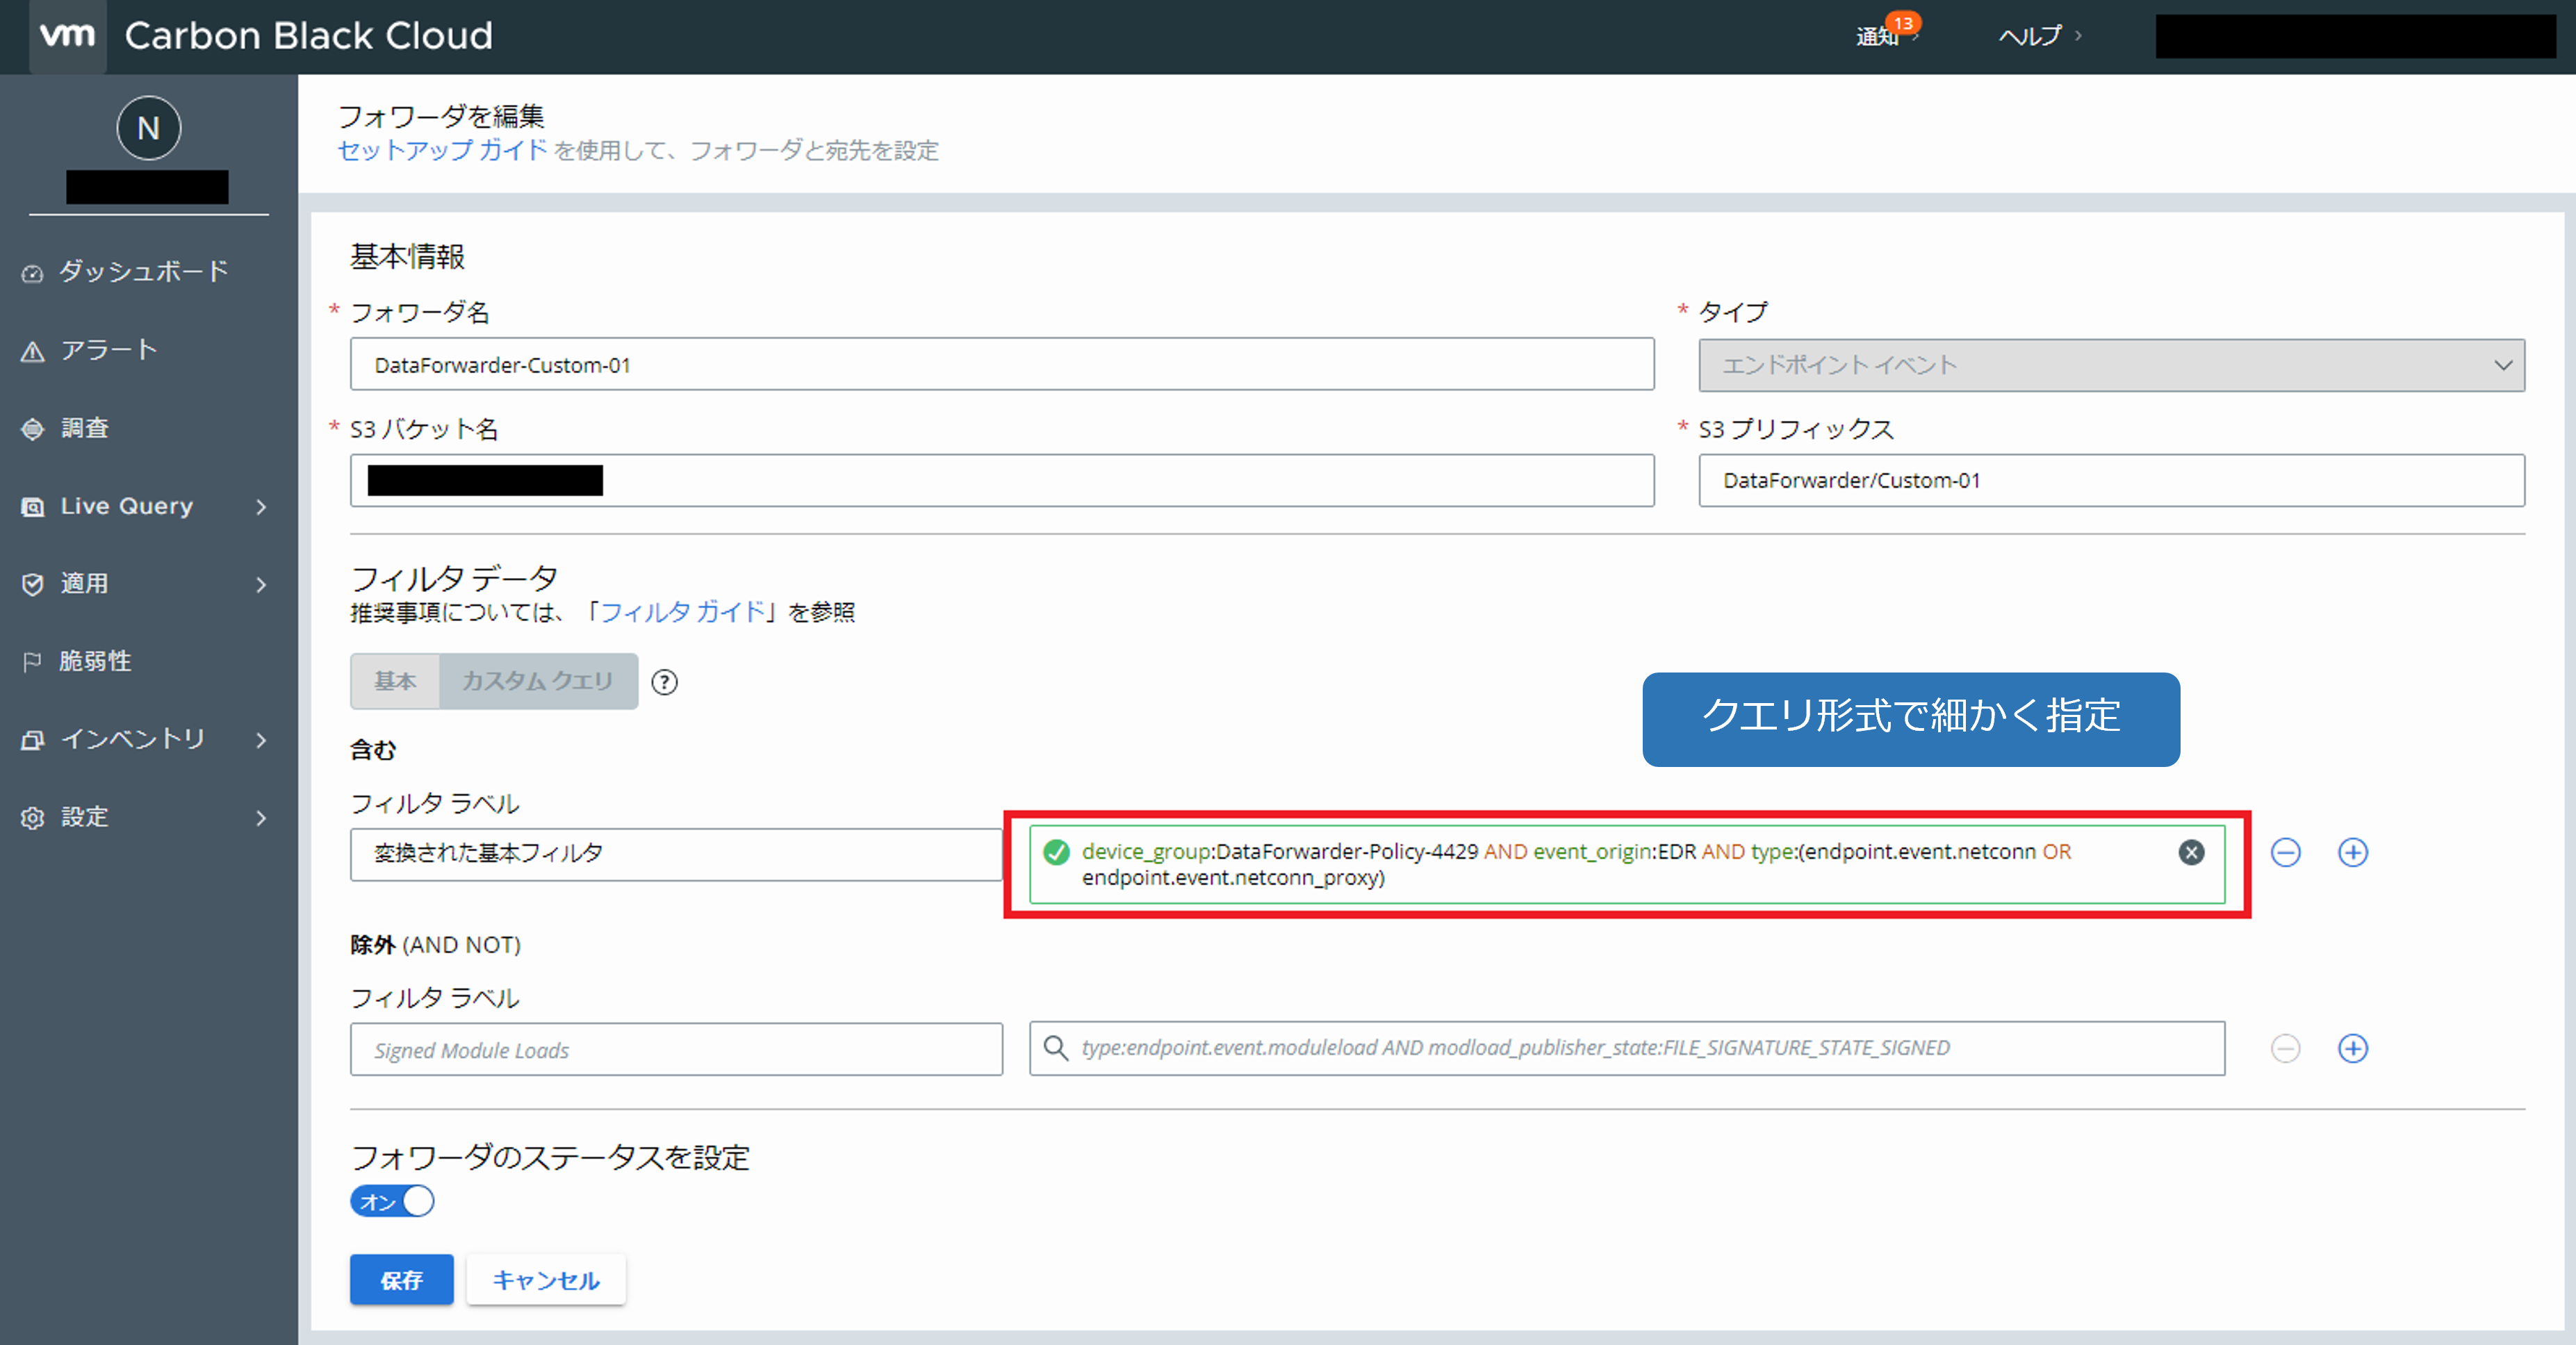Click the 除外 (AND NOT) label
2576x1345 pixels.
(435, 944)
